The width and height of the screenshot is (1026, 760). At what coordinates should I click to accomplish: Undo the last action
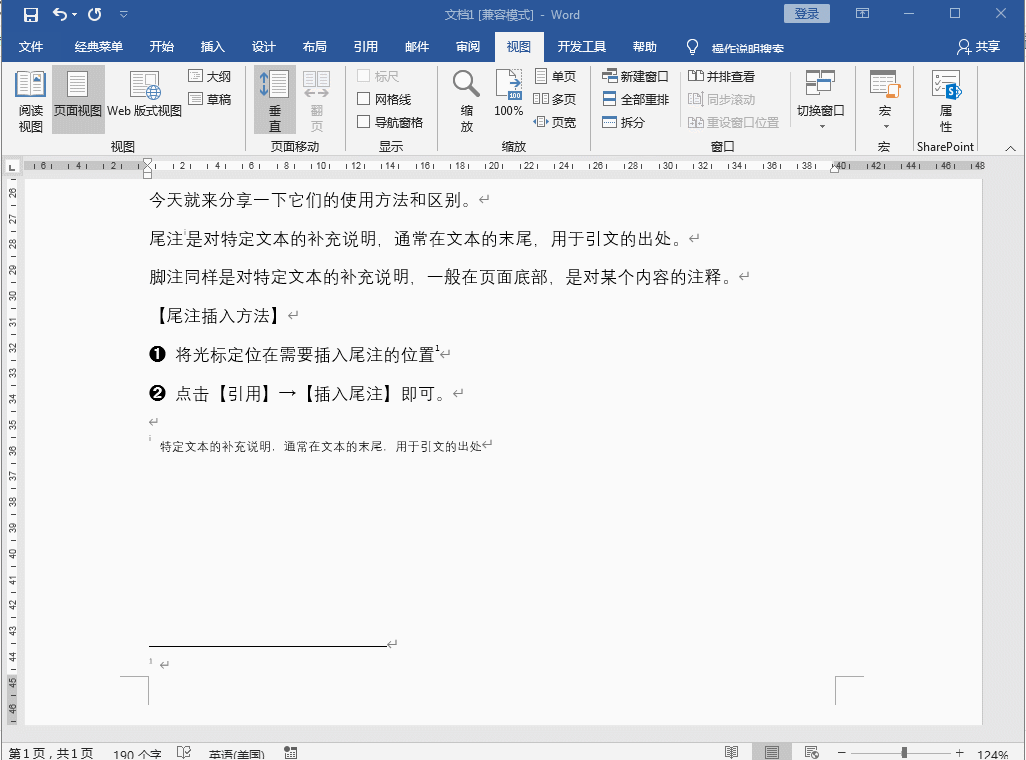click(x=60, y=14)
